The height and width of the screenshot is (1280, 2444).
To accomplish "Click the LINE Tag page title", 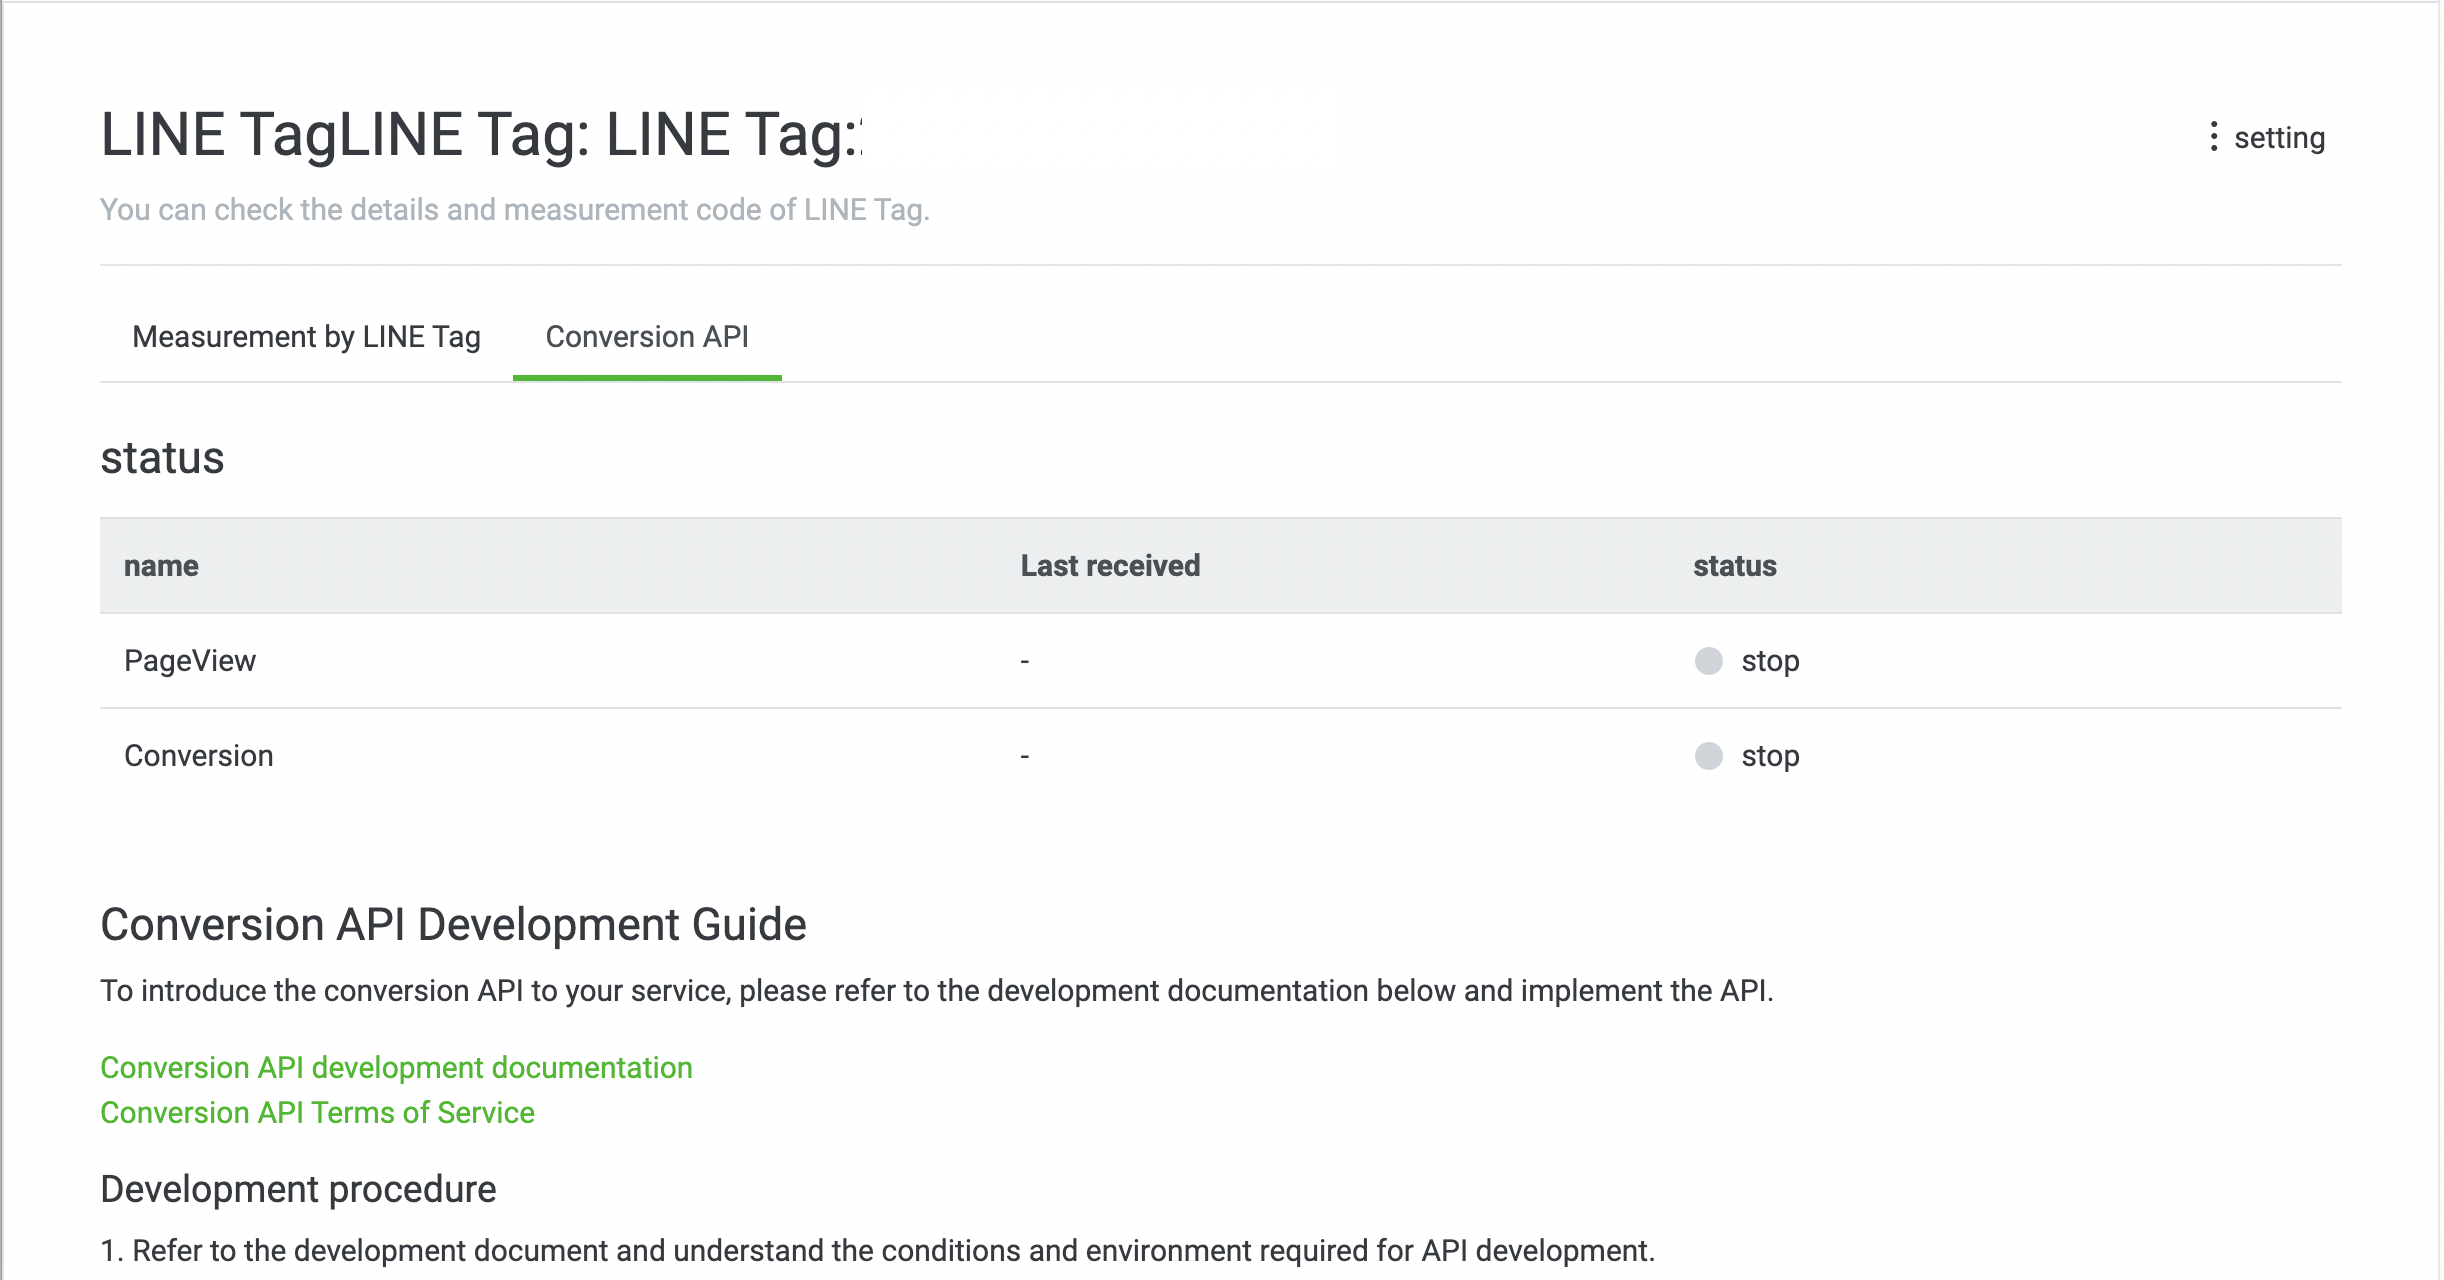I will click(480, 135).
